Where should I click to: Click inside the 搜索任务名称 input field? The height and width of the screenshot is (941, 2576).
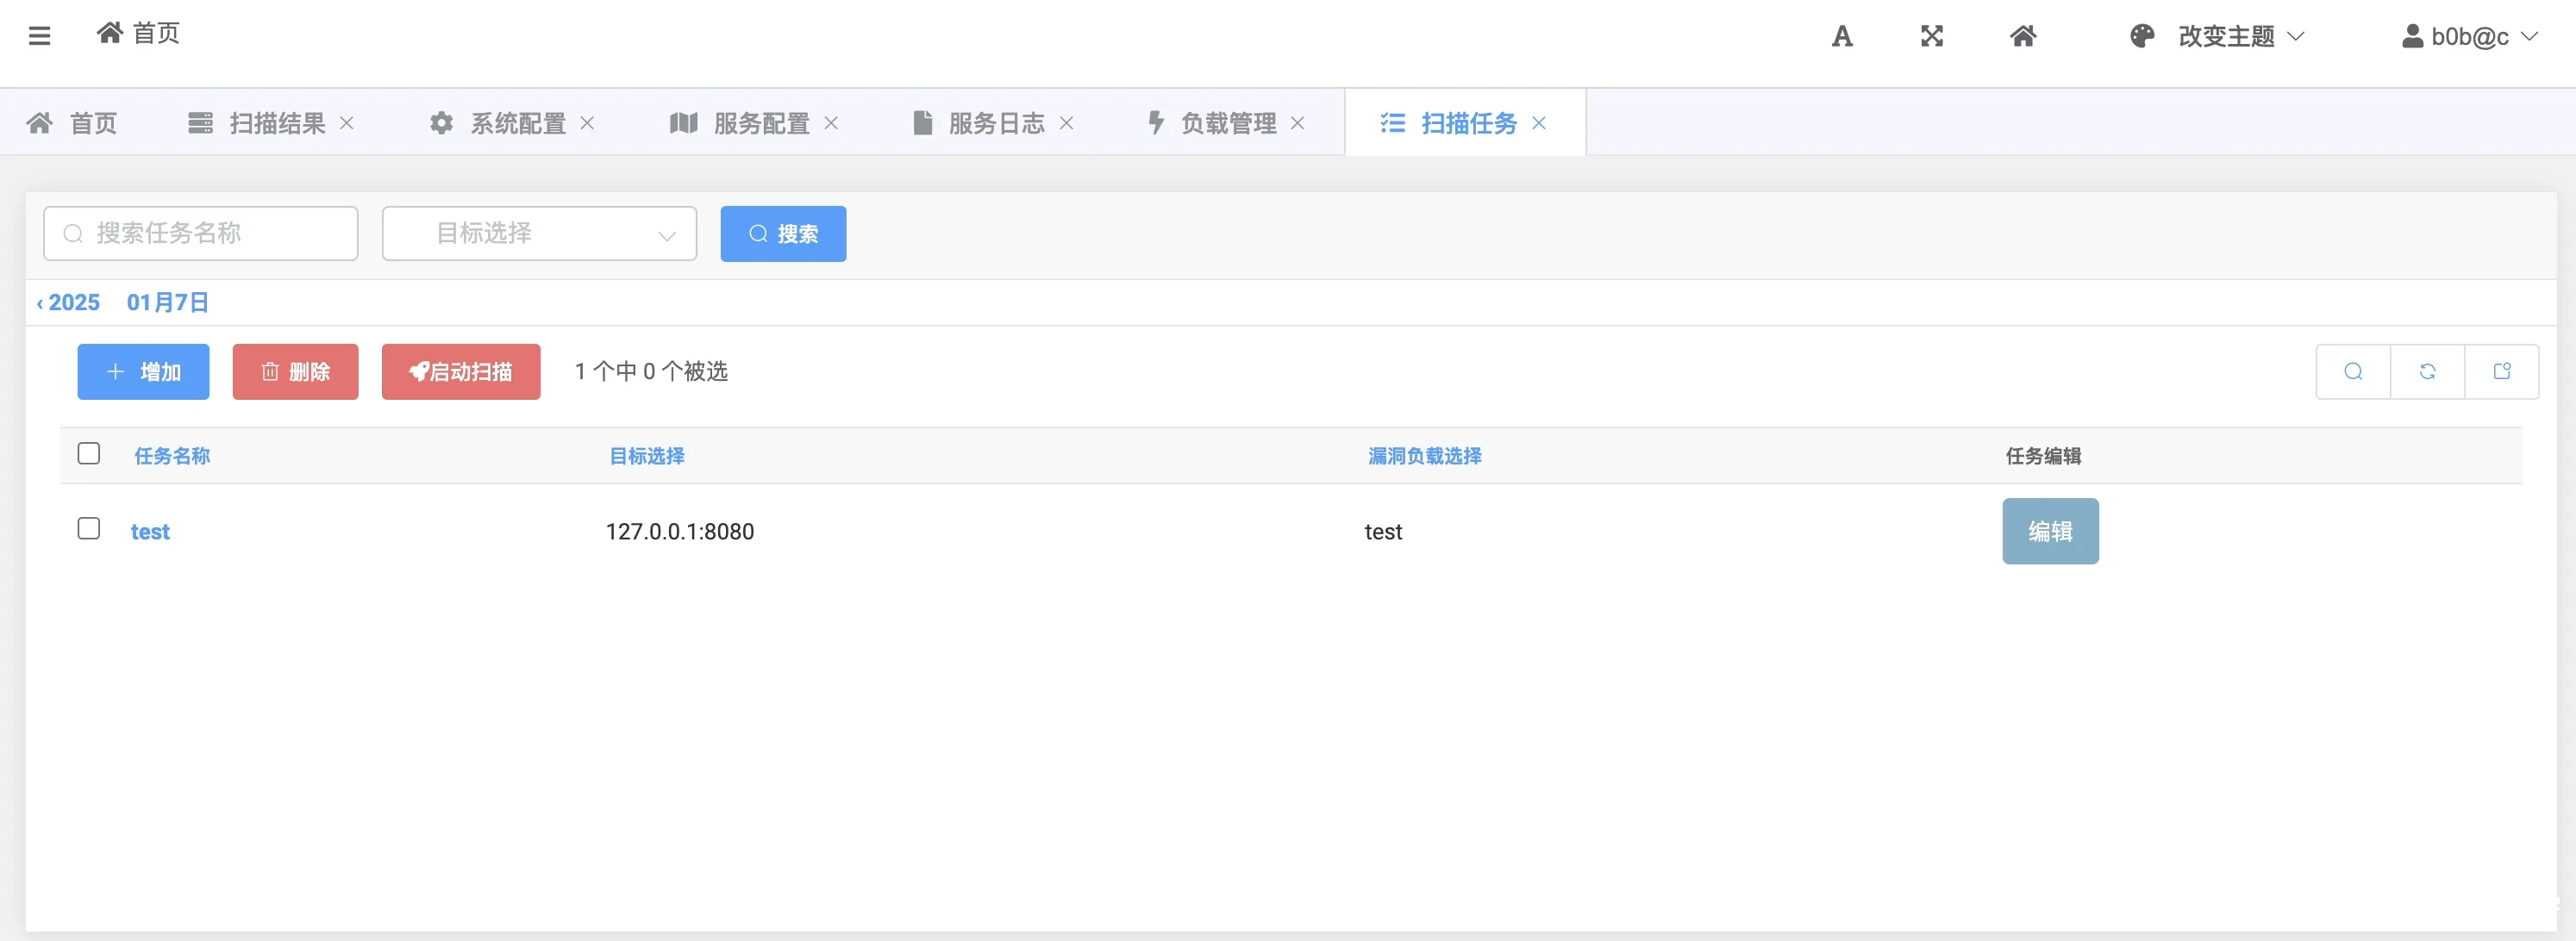pyautogui.click(x=200, y=233)
